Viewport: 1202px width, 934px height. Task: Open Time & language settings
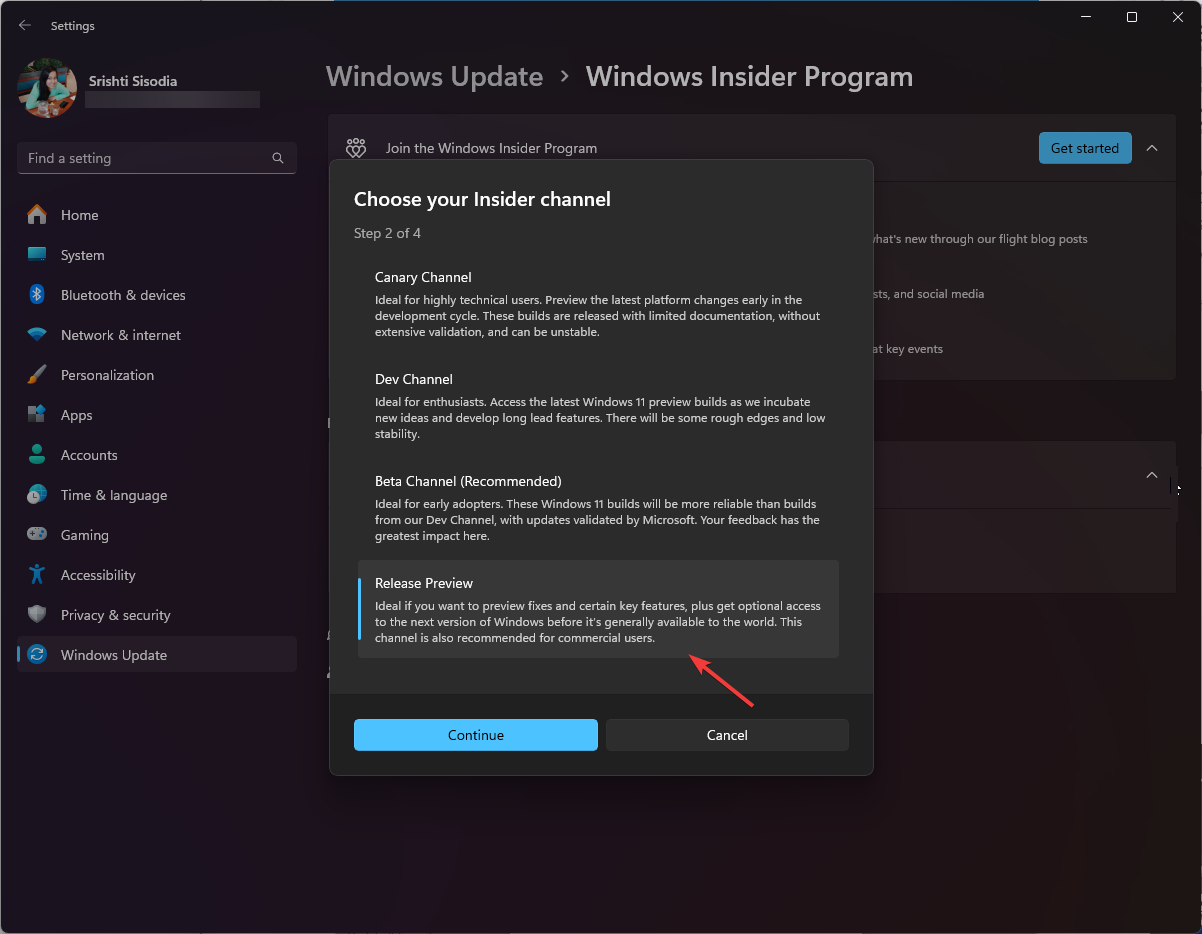click(112, 495)
